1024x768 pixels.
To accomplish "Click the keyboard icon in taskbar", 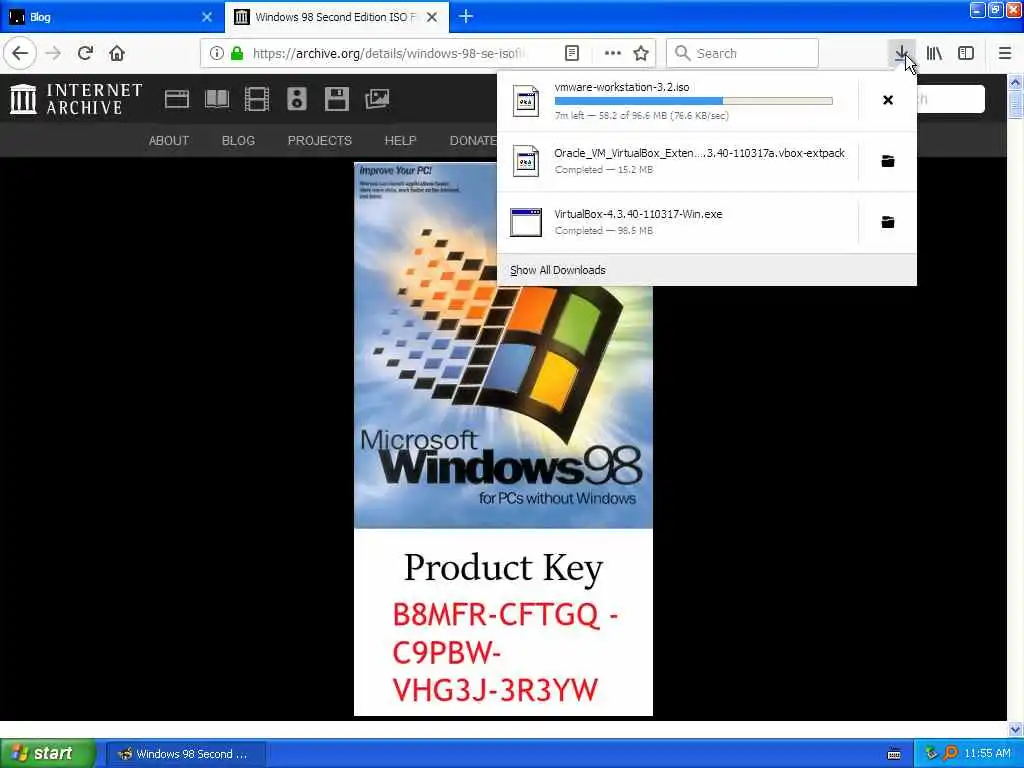I will (894, 754).
